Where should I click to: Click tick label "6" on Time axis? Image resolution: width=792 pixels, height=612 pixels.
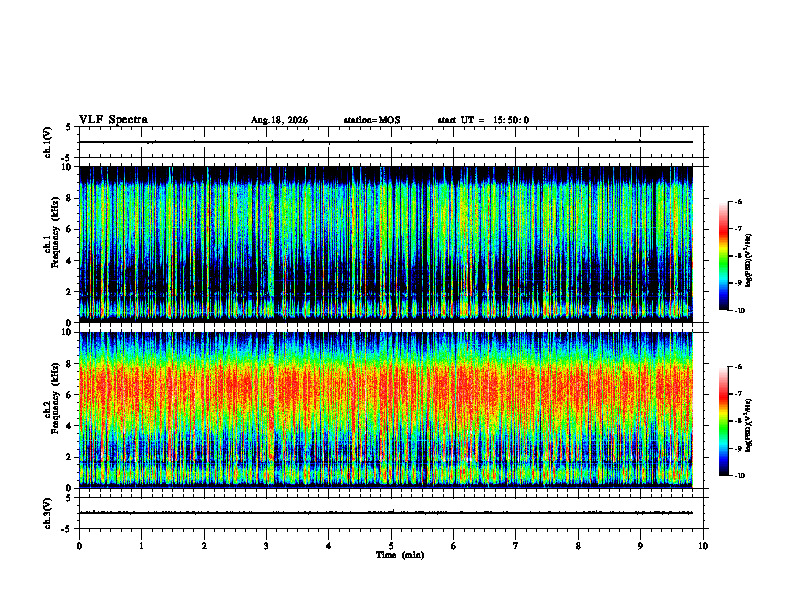coord(453,546)
